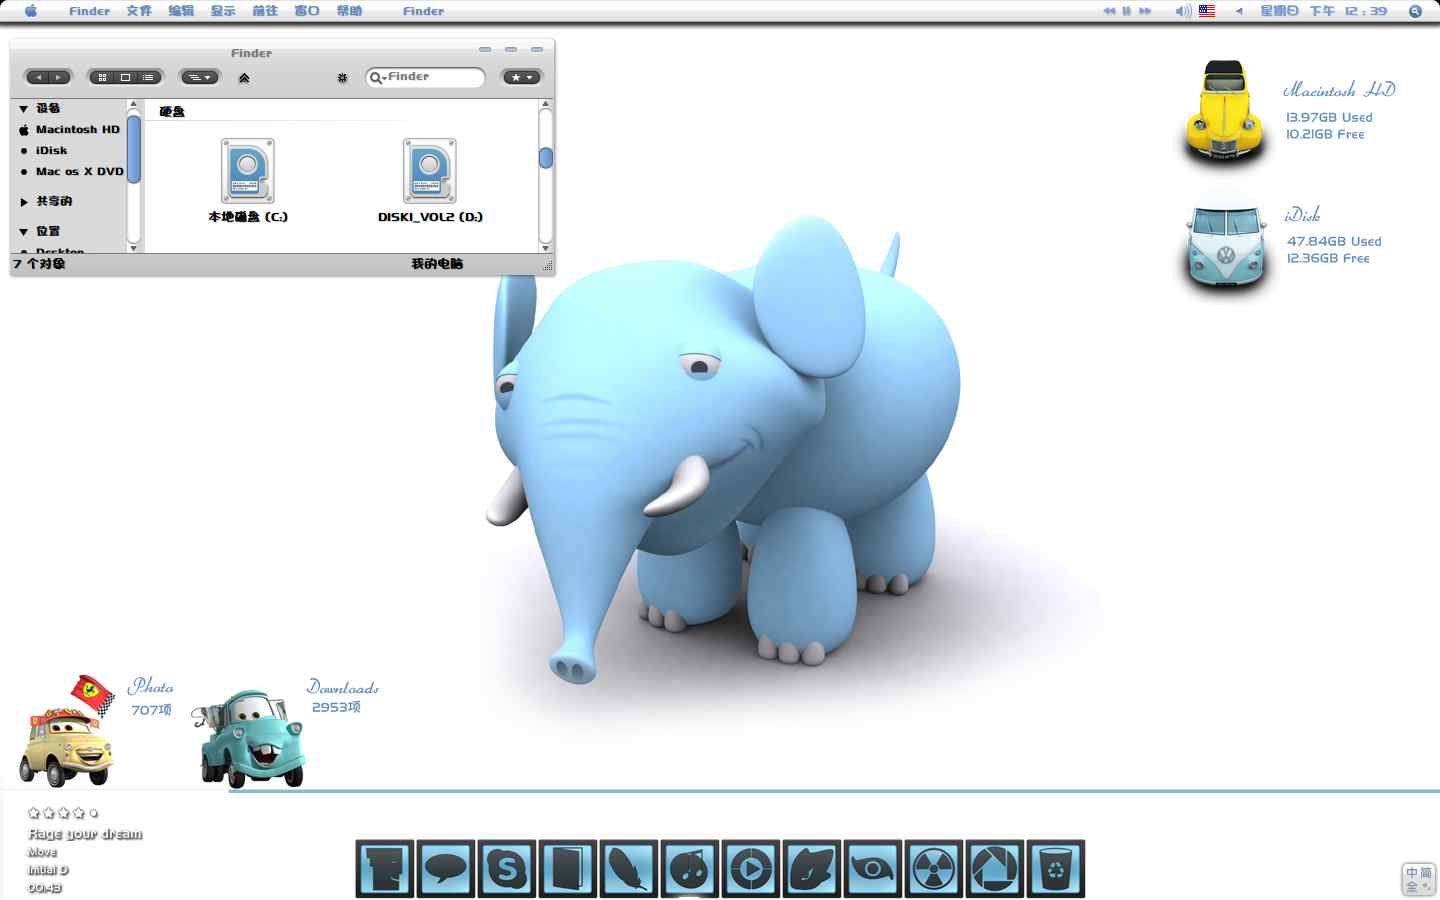This screenshot has height=900, width=1440.
Task: Open the Finder face icon in the dock
Action: 385,868
